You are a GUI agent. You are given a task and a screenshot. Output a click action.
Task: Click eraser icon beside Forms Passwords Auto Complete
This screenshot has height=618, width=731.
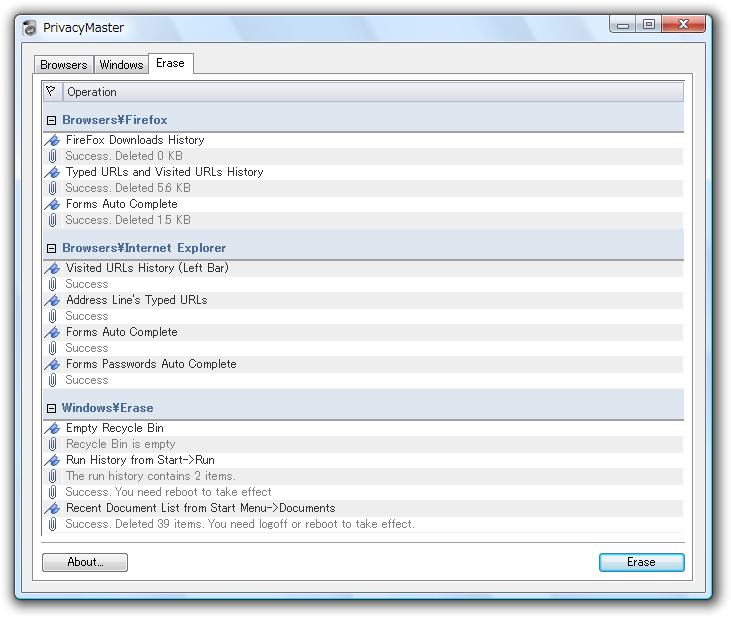(53, 364)
